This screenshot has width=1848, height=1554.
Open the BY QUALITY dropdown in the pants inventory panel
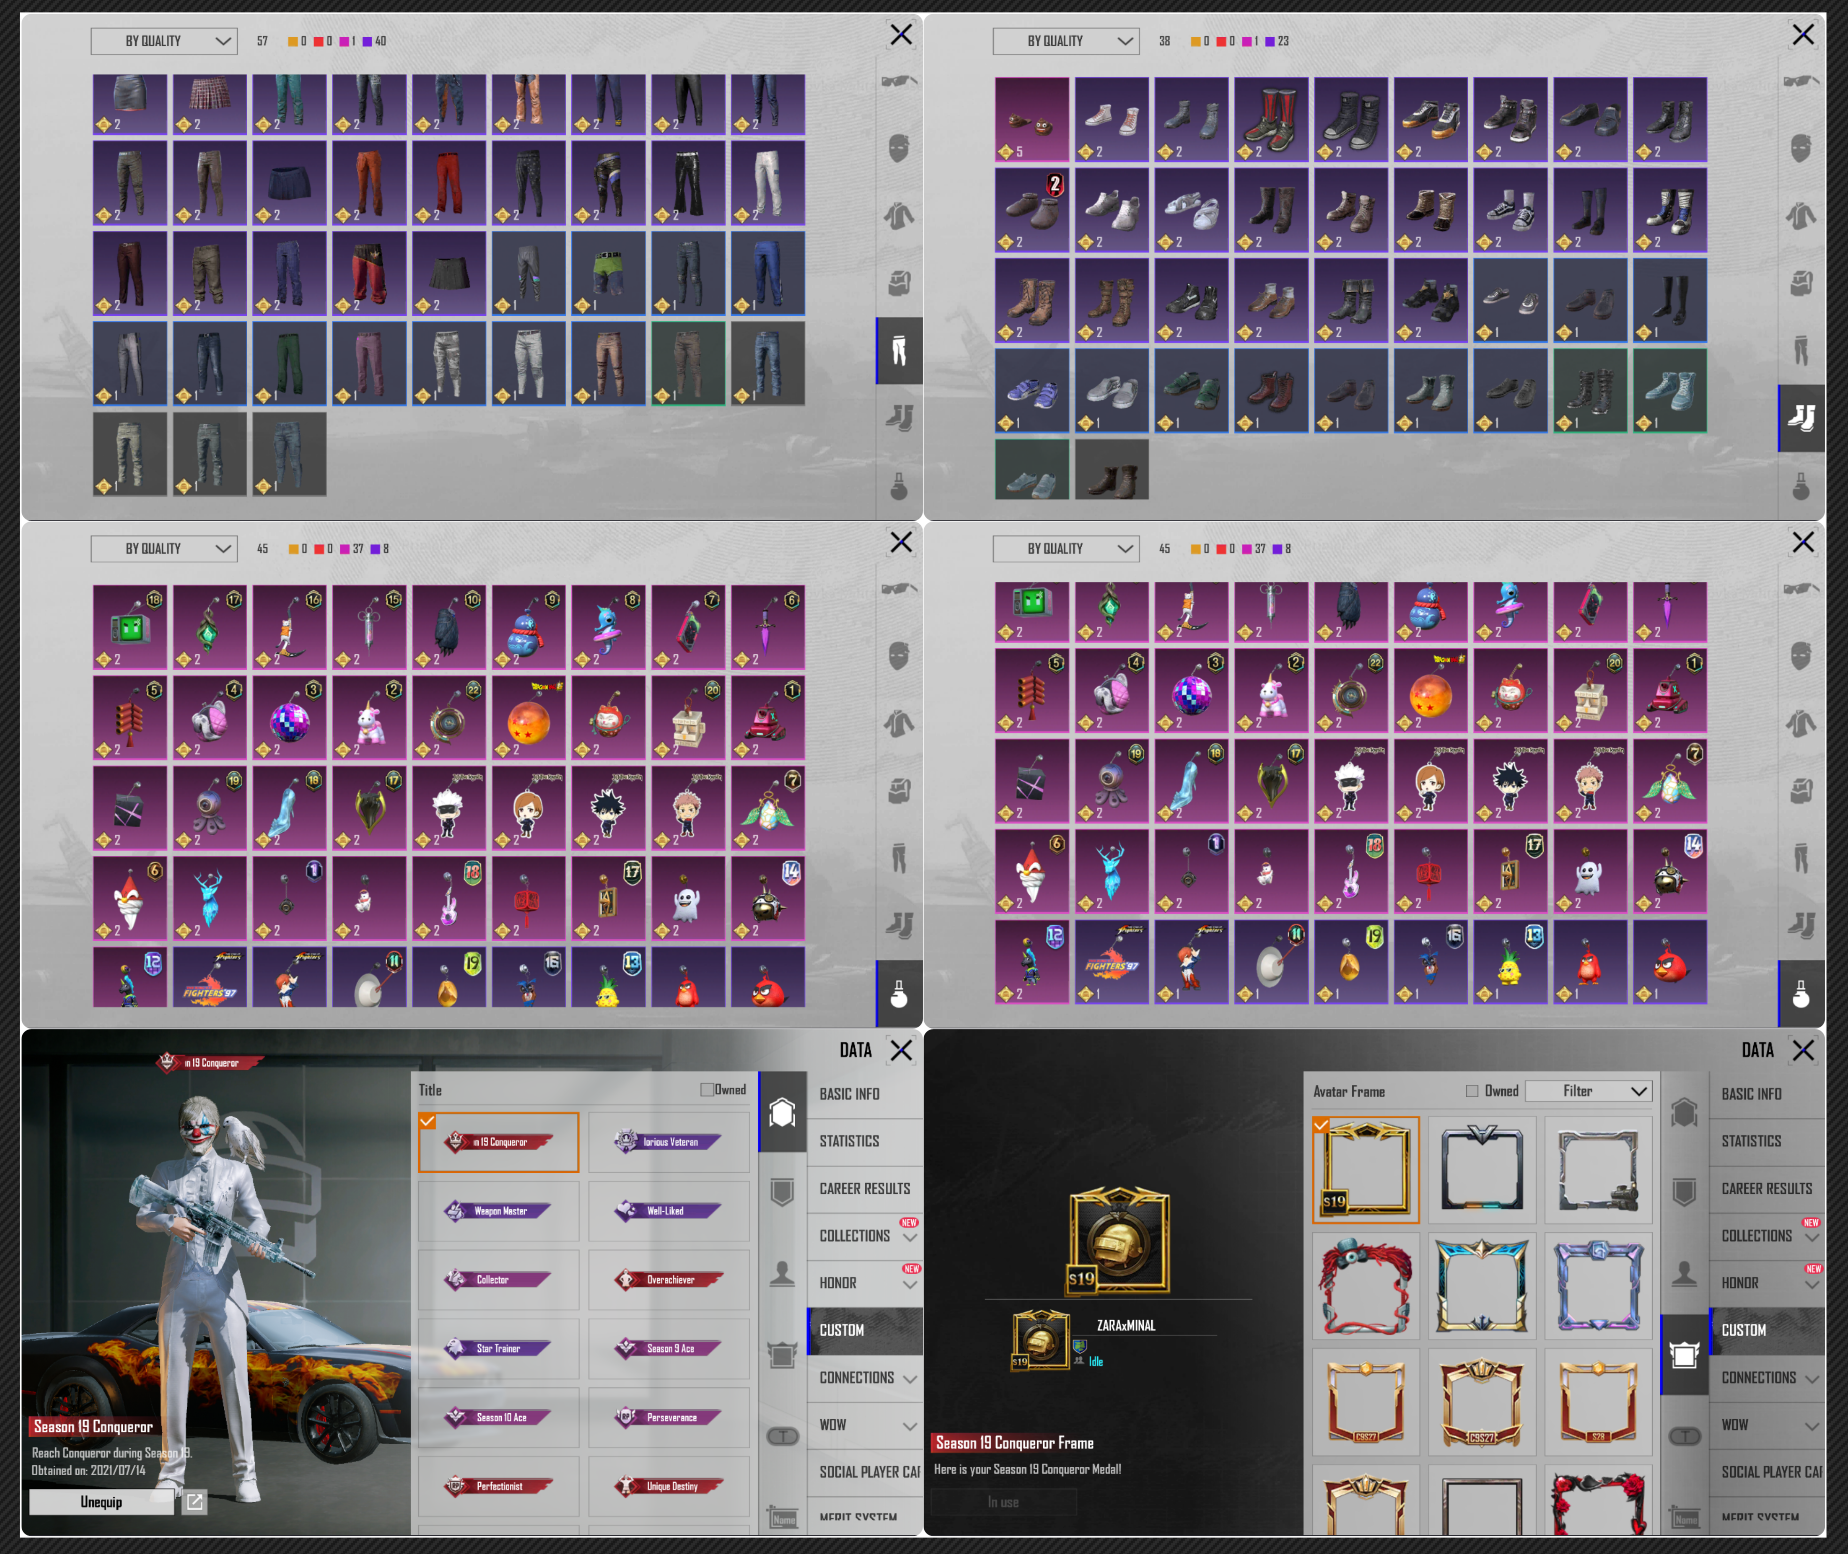[x=164, y=41]
